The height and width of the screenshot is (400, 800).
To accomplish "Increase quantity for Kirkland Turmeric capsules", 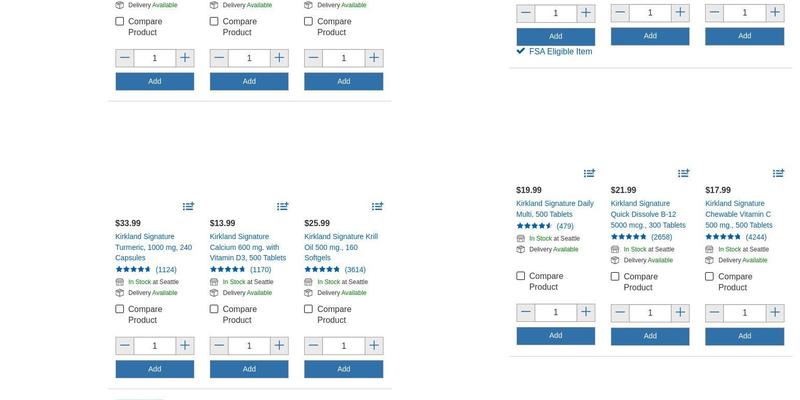I will coord(184,346).
